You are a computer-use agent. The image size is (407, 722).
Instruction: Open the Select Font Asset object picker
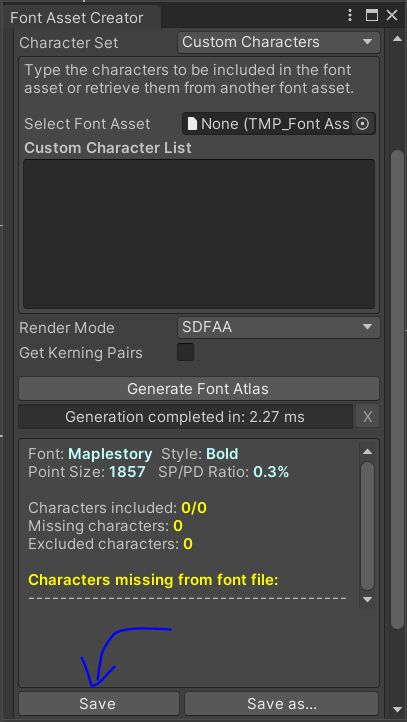coord(363,124)
